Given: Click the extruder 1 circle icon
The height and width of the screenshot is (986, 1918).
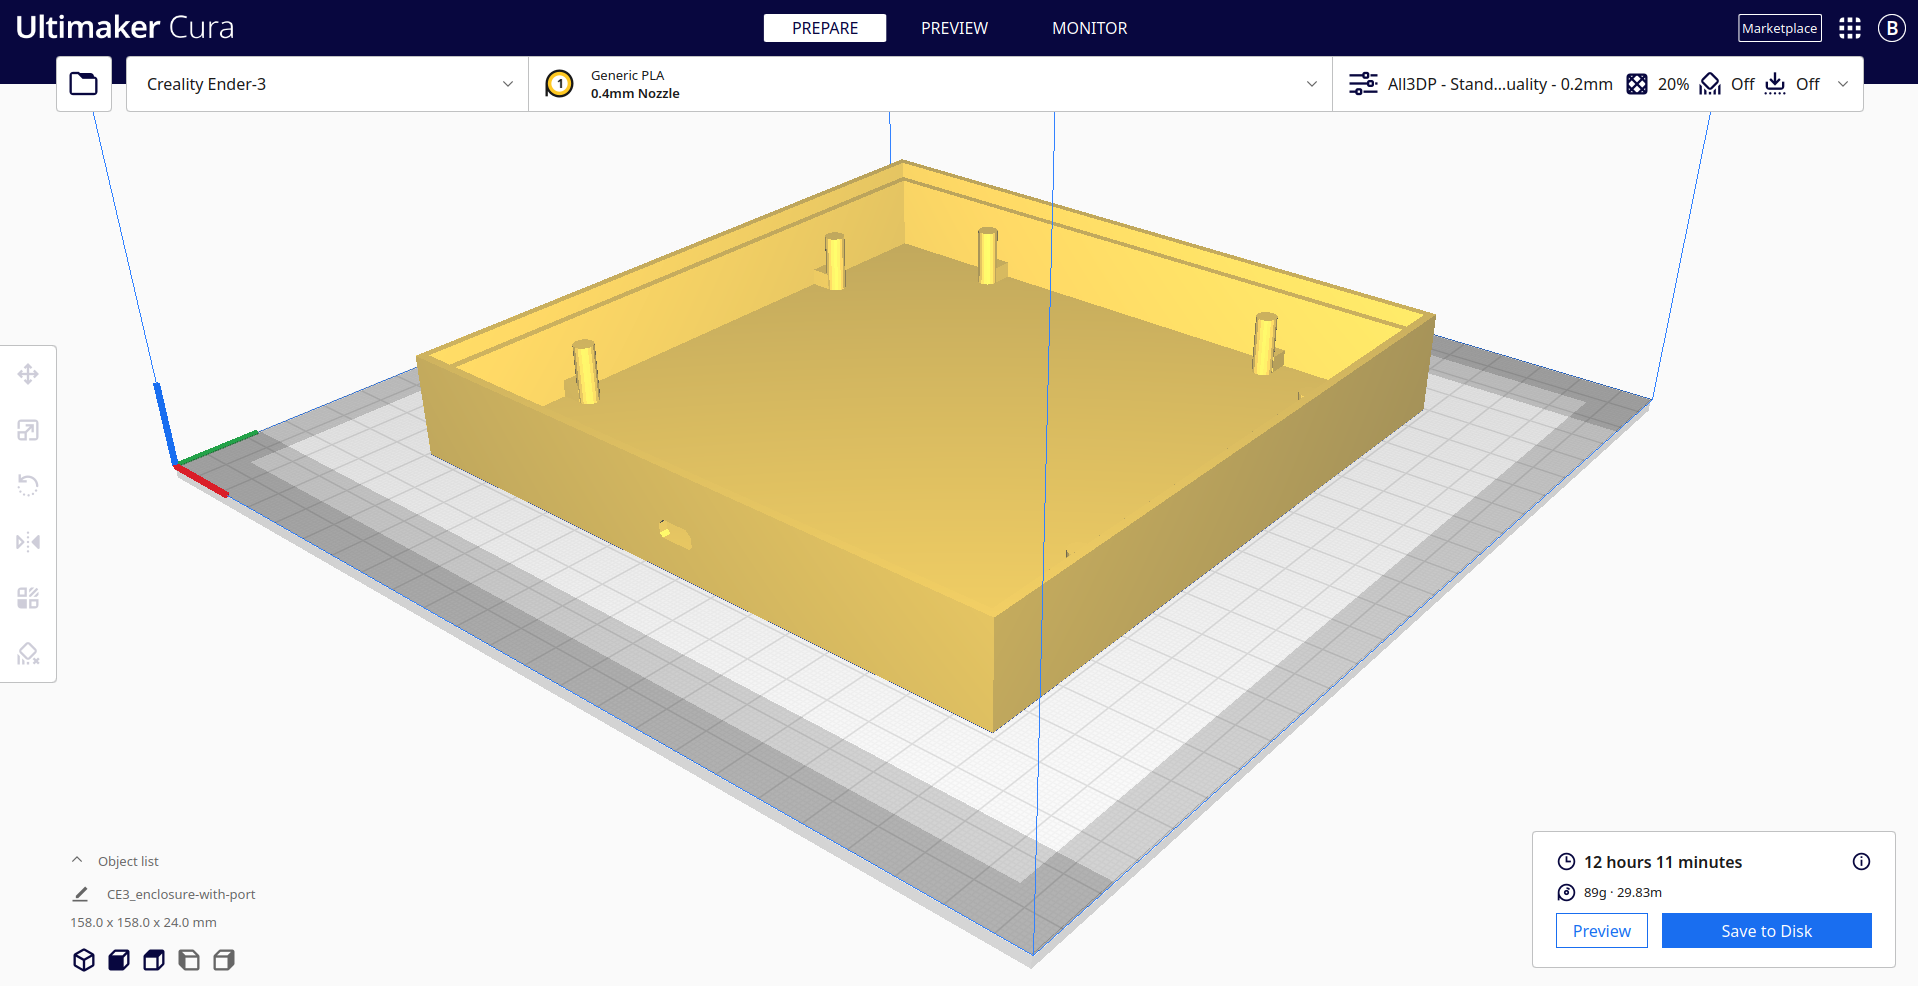Looking at the screenshot, I should pyautogui.click(x=560, y=84).
